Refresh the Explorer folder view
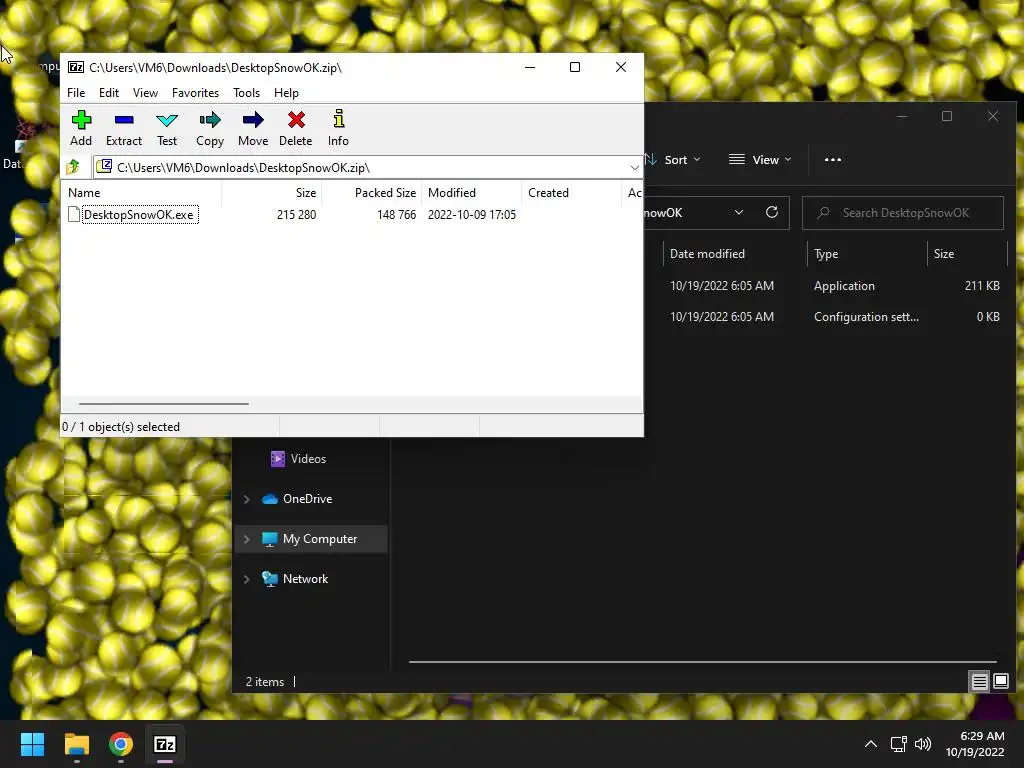The image size is (1024, 768). pyautogui.click(x=772, y=212)
